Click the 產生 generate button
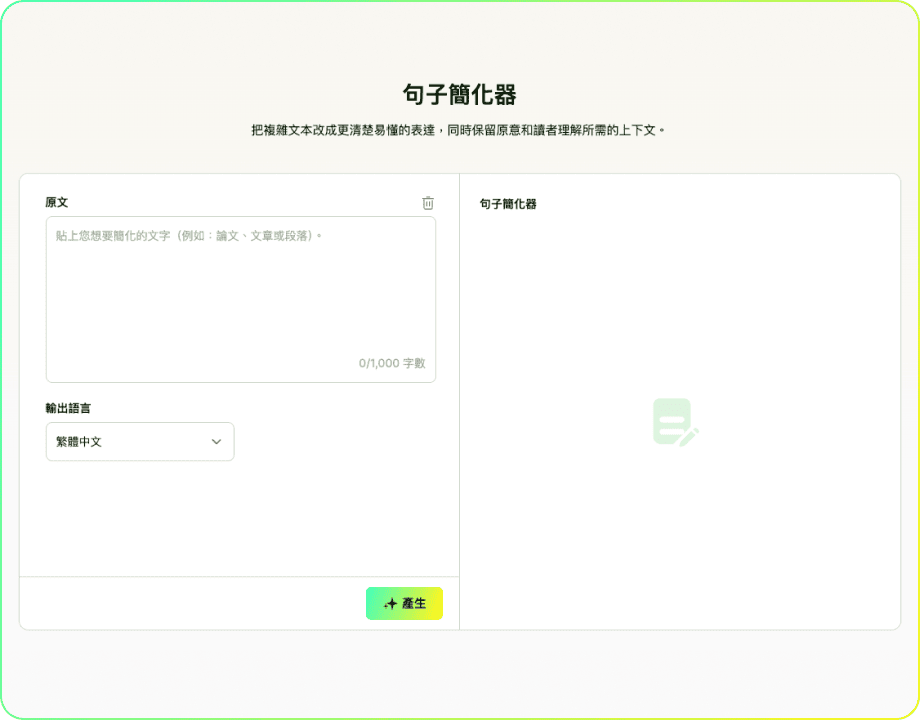Viewport: 920px width, 720px height. 404,603
